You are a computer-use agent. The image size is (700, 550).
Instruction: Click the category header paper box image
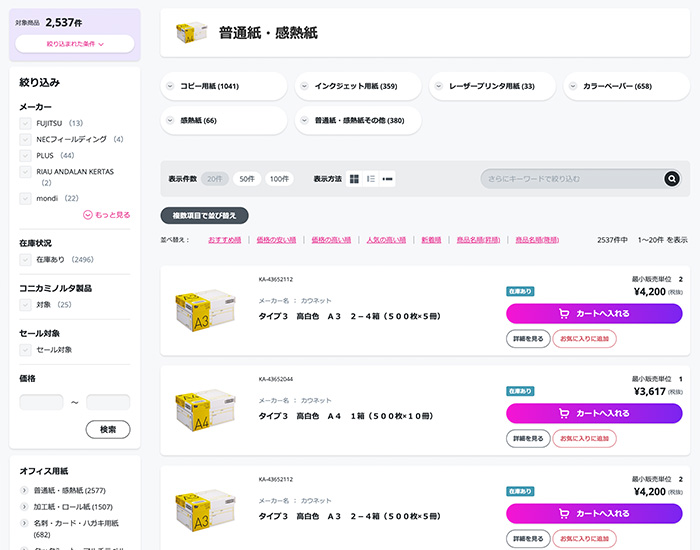[192, 33]
